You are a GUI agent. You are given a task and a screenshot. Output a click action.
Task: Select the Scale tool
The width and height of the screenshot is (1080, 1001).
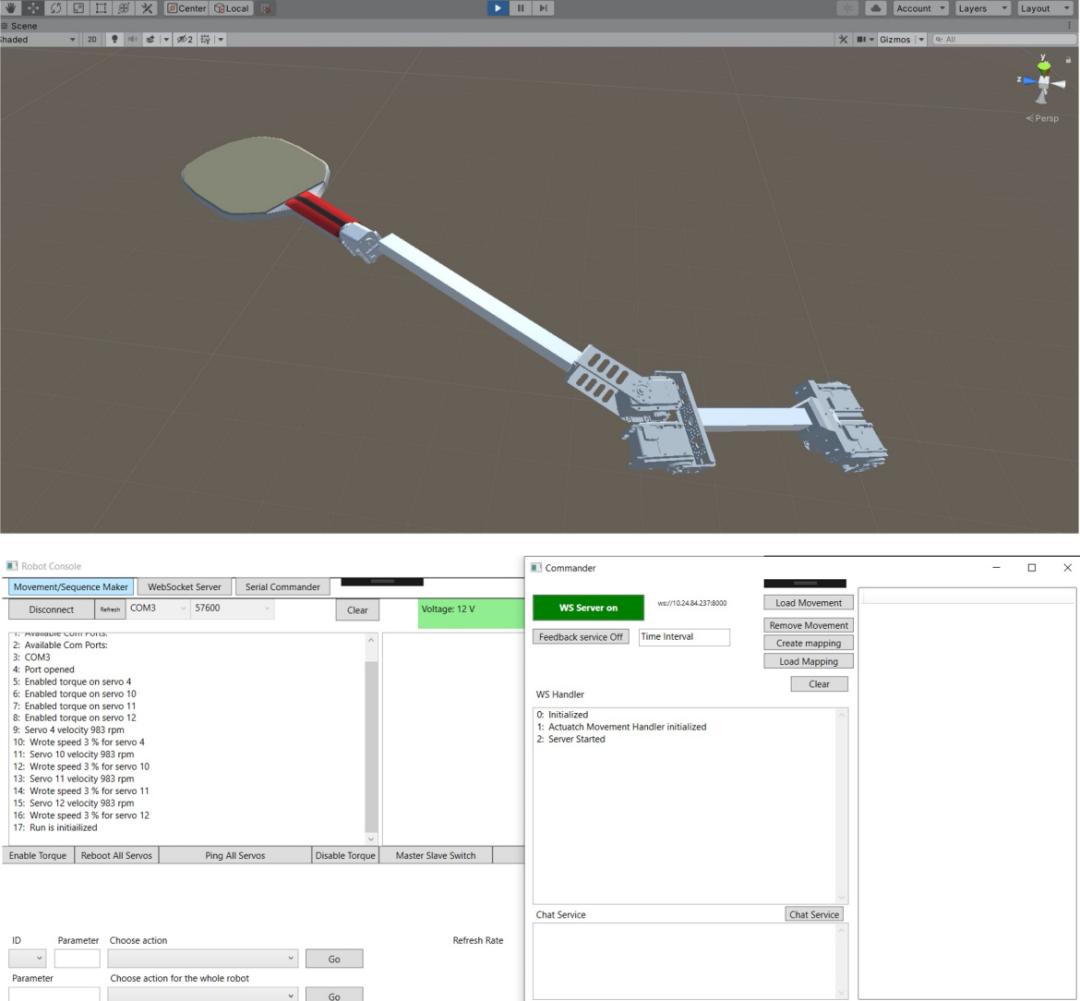pos(78,8)
